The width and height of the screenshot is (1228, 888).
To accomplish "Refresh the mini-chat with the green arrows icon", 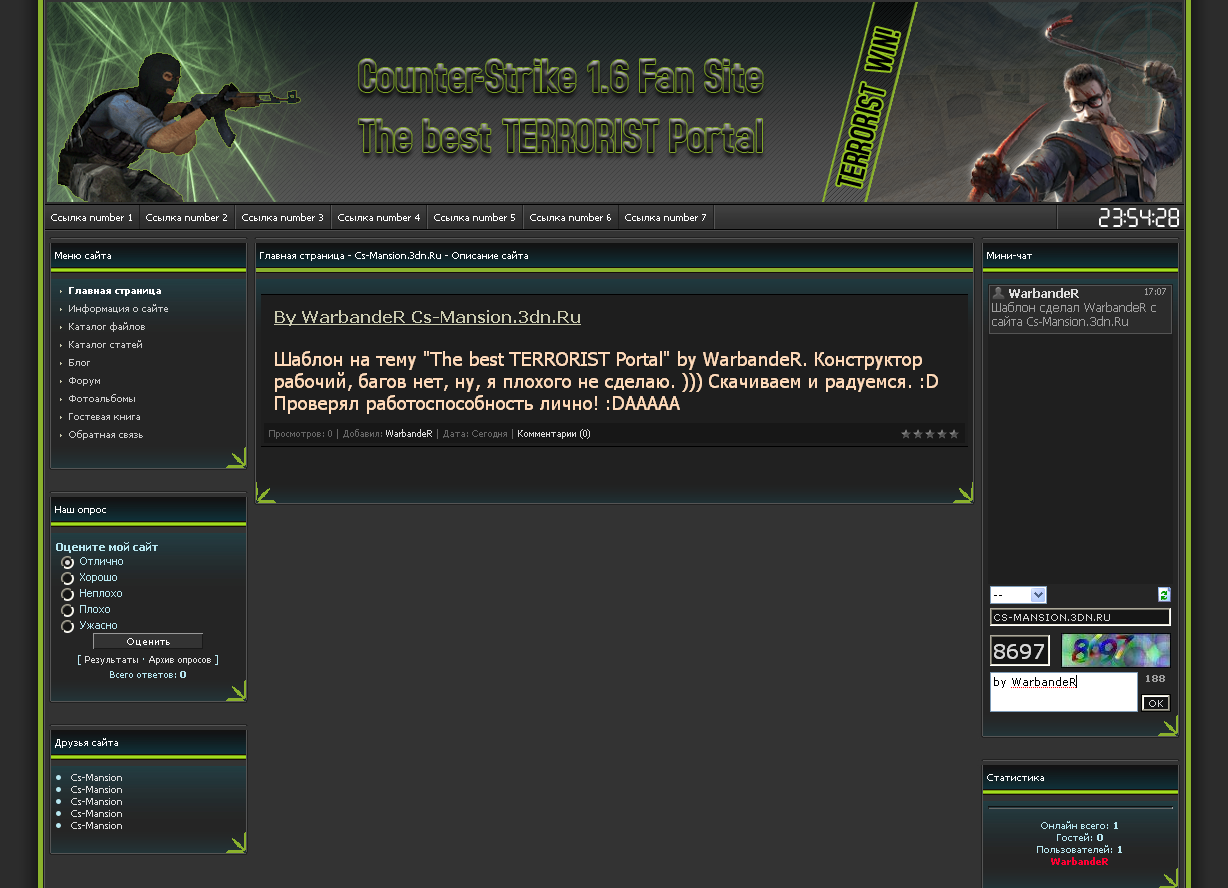I will (x=1164, y=595).
